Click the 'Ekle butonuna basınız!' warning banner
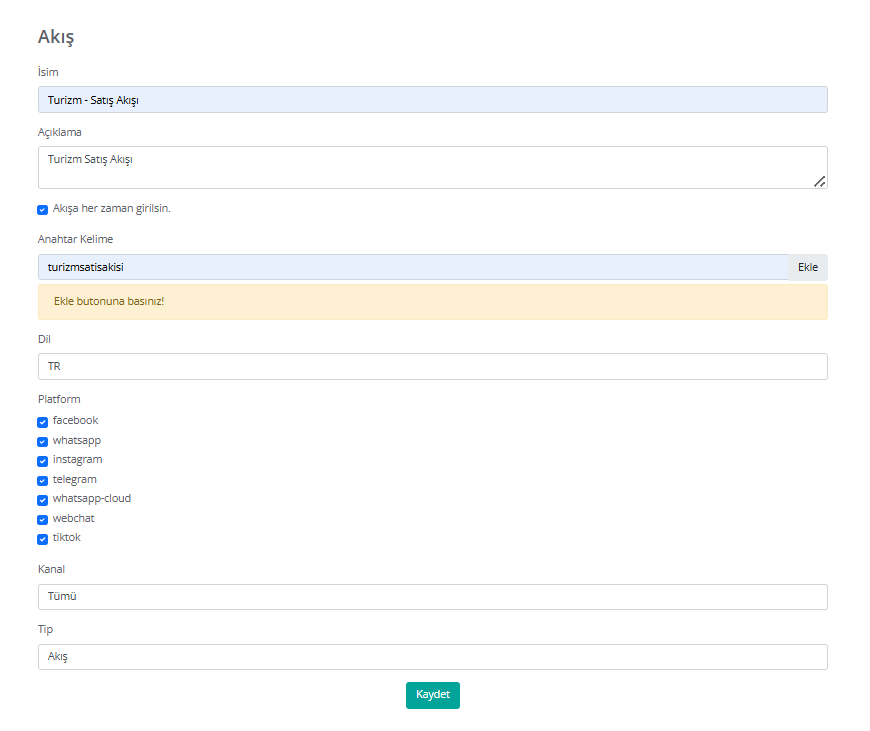Viewport: 870px width, 731px height. tap(432, 302)
